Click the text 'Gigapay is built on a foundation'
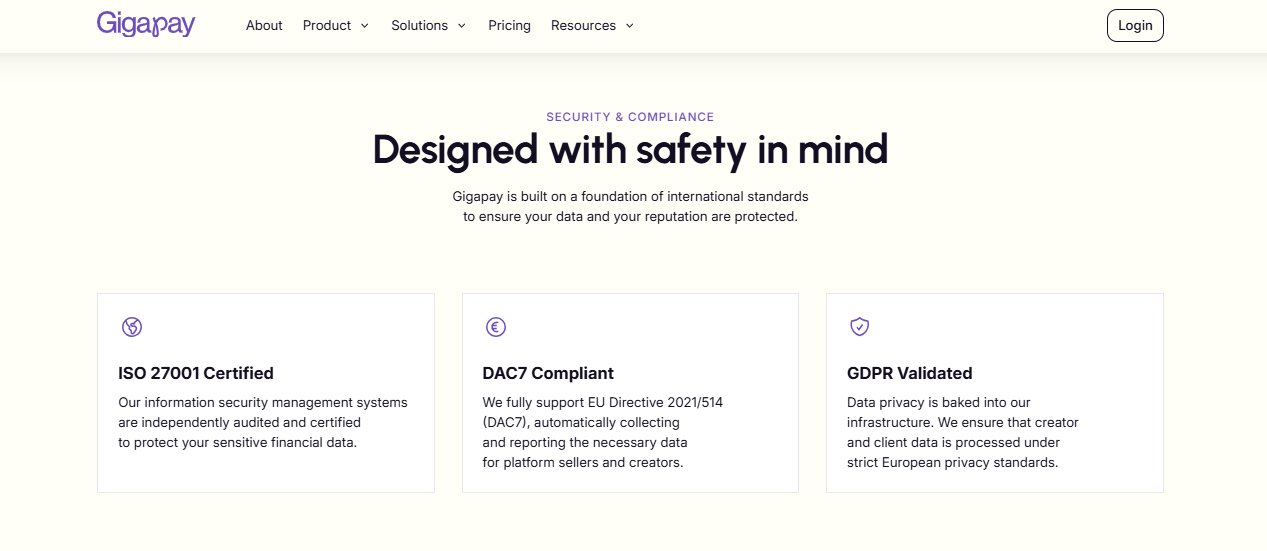 point(555,196)
